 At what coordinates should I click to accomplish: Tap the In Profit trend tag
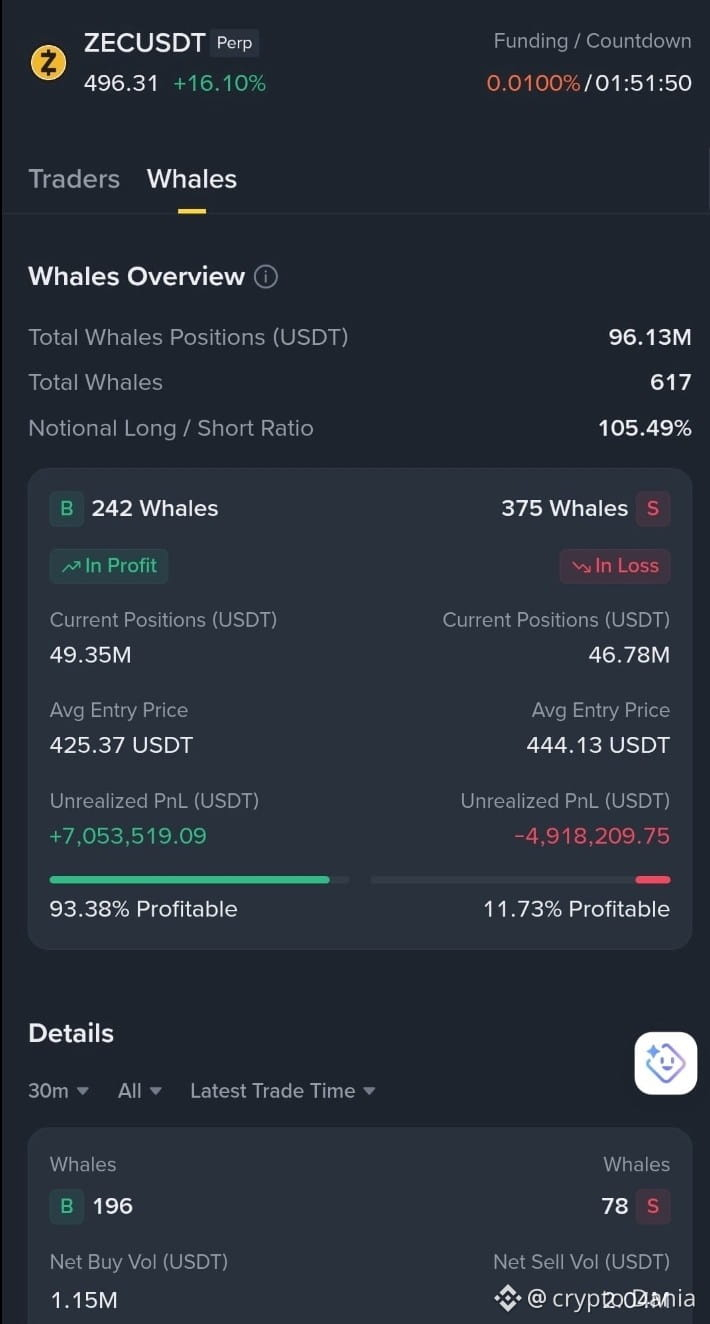pos(109,566)
